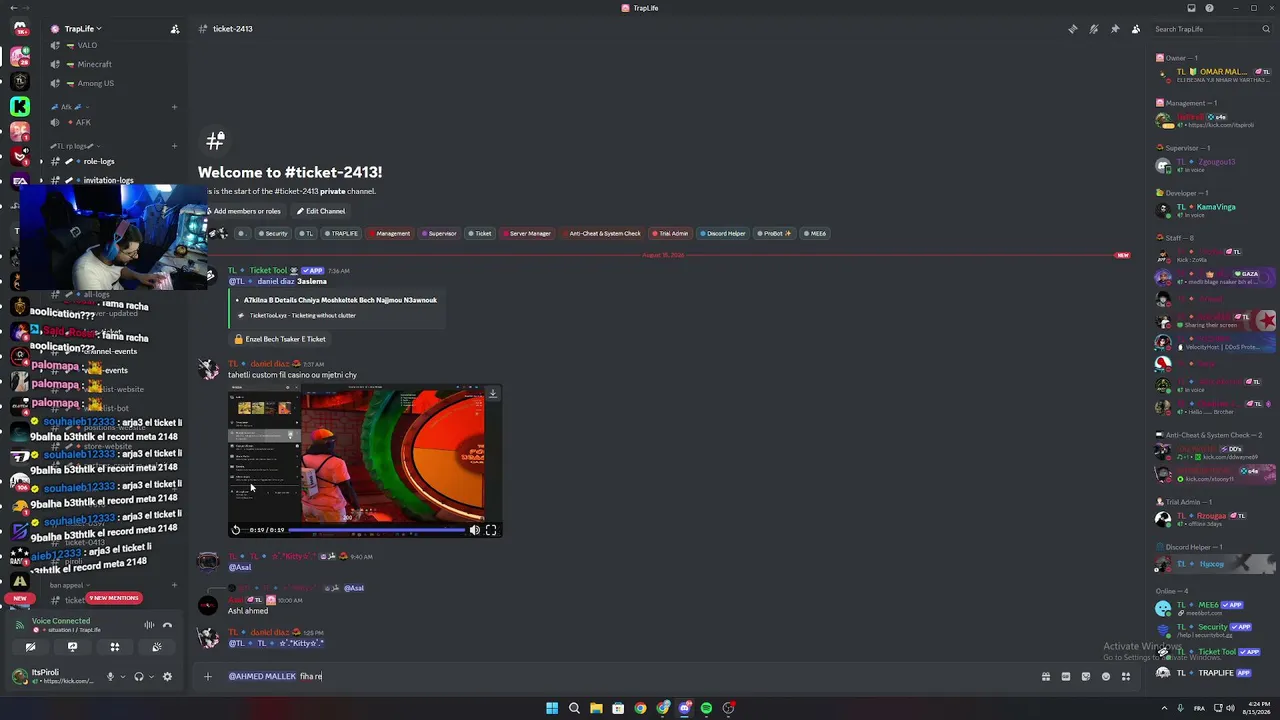Screen dimensions: 1280x720
Task: Open File Explorer from the taskbar
Action: (x=596, y=708)
